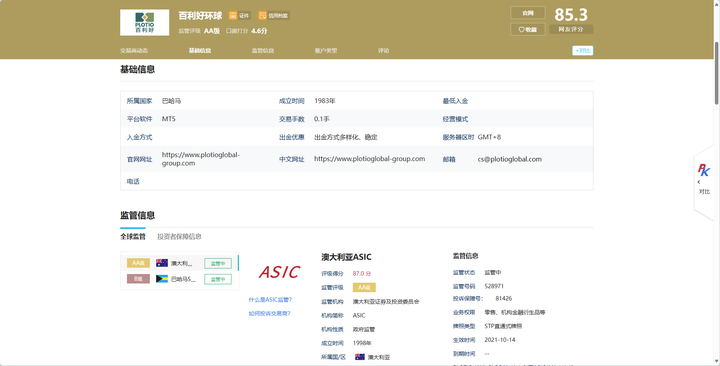The width and height of the screenshot is (720, 366).
Task: Open 如何投诉交易商? link
Action: [270, 313]
